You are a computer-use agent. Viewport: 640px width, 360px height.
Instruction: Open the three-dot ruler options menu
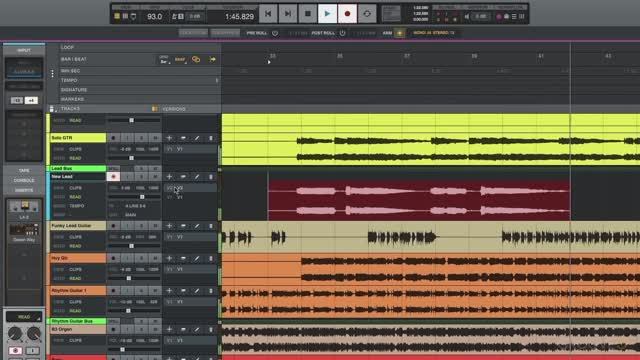(x=52, y=74)
